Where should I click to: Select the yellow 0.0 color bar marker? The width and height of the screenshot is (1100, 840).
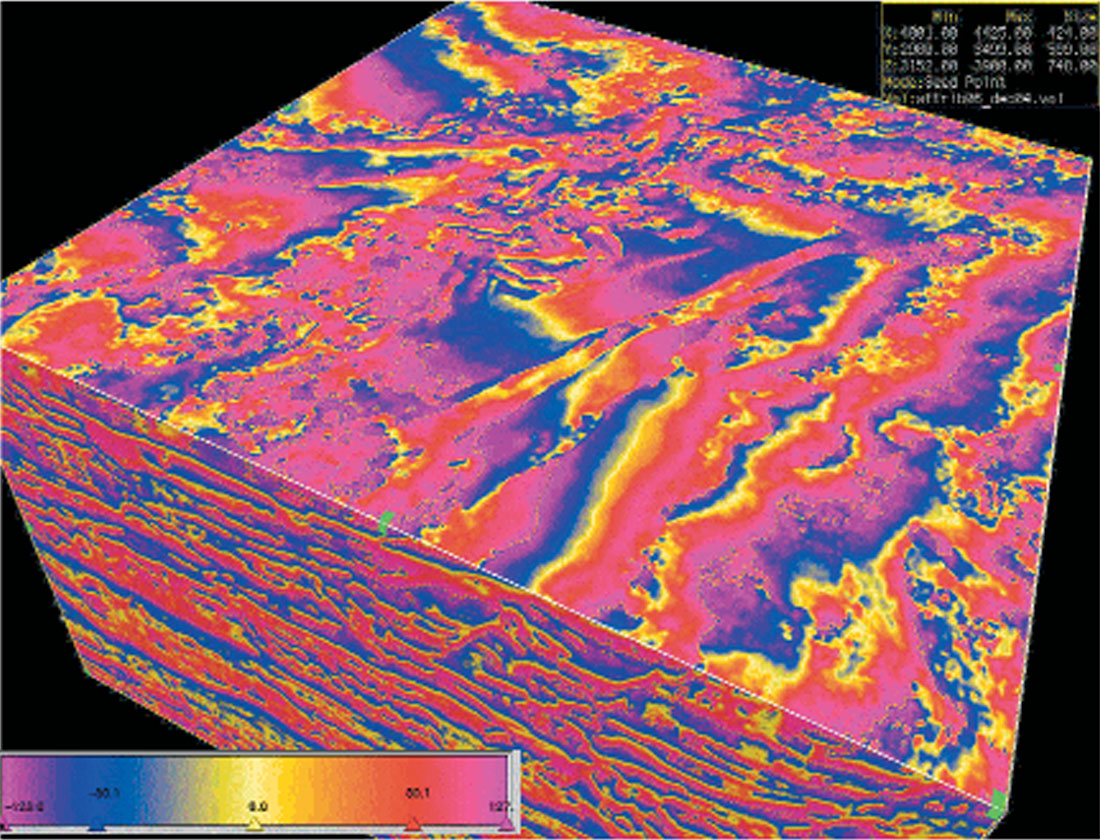coord(256,825)
